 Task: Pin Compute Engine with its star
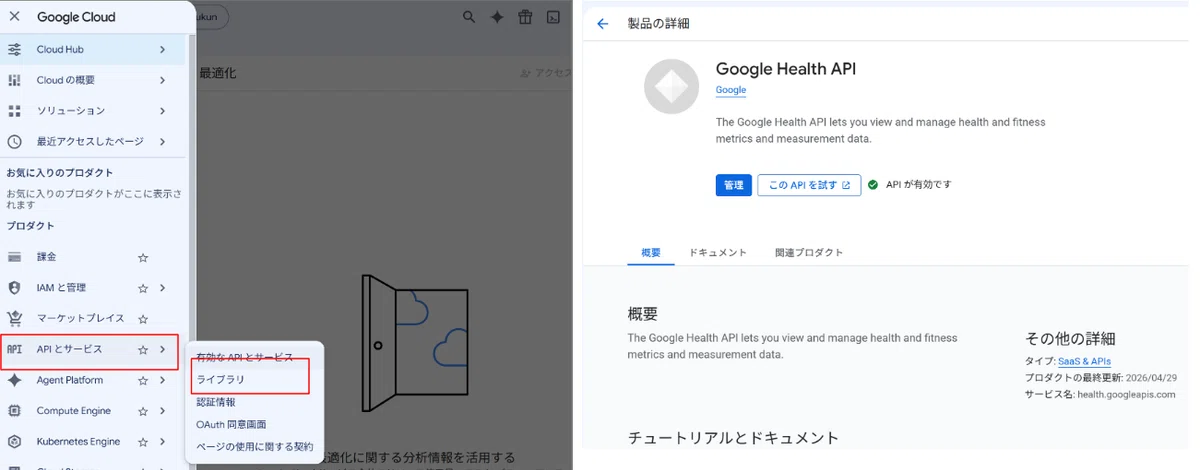click(143, 411)
